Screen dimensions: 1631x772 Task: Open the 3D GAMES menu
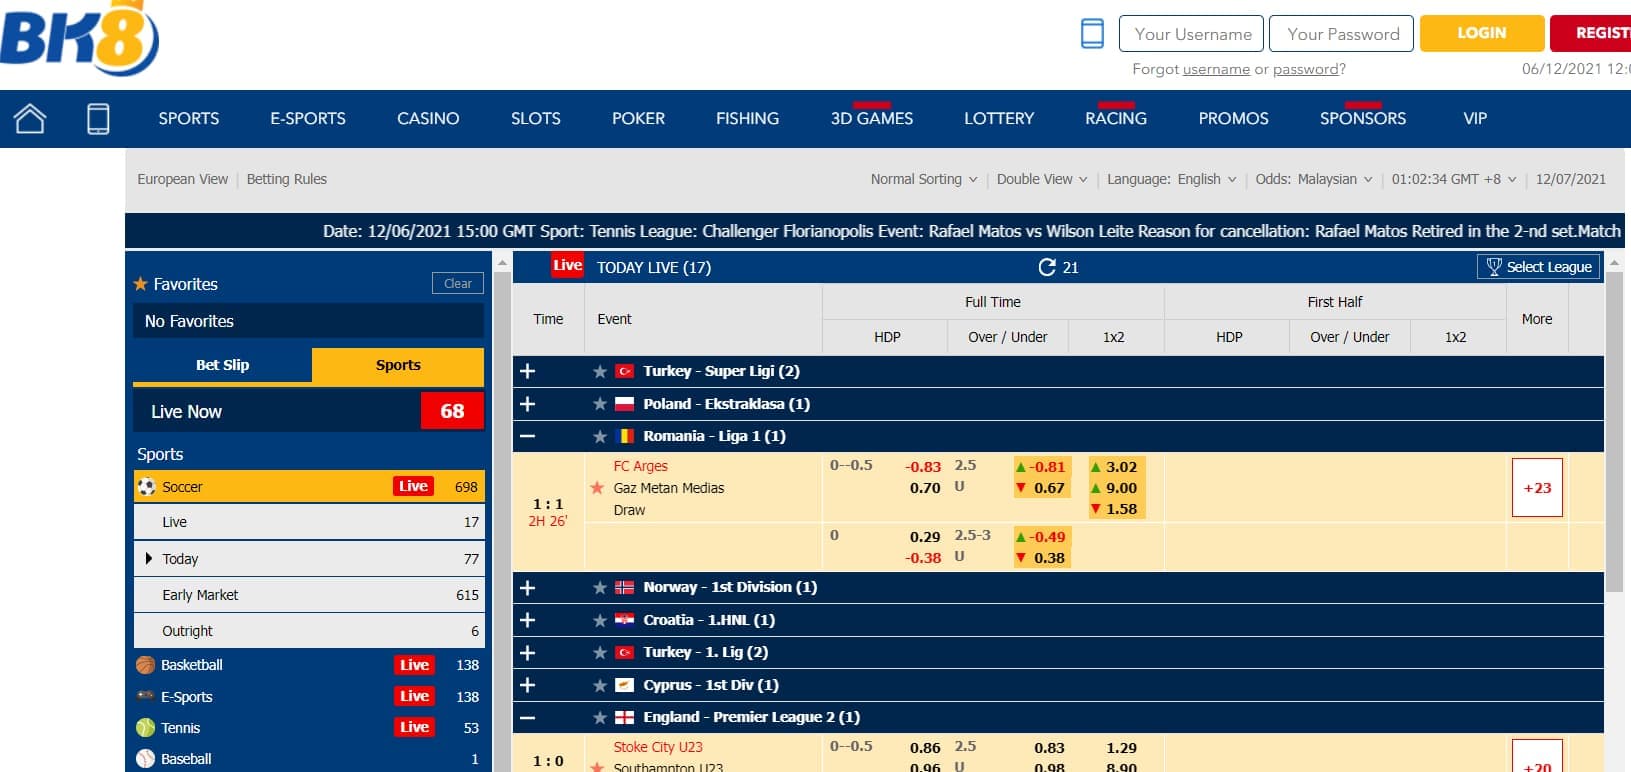pos(872,118)
